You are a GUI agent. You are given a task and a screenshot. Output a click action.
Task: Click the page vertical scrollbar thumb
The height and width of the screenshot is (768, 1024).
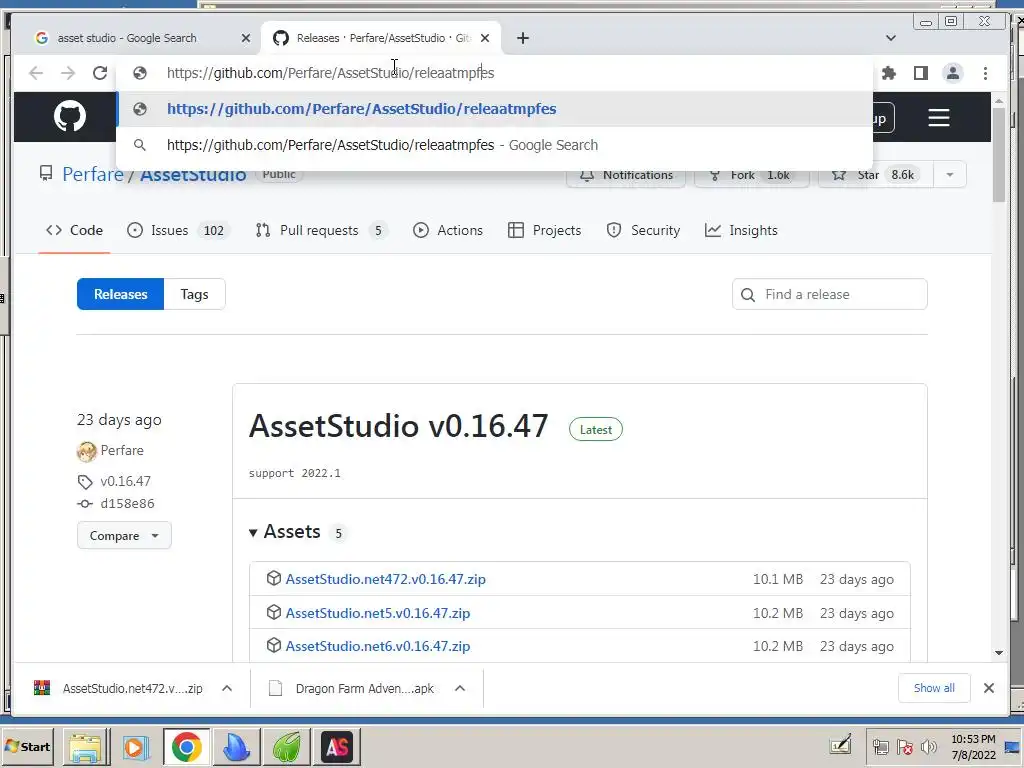(999, 155)
